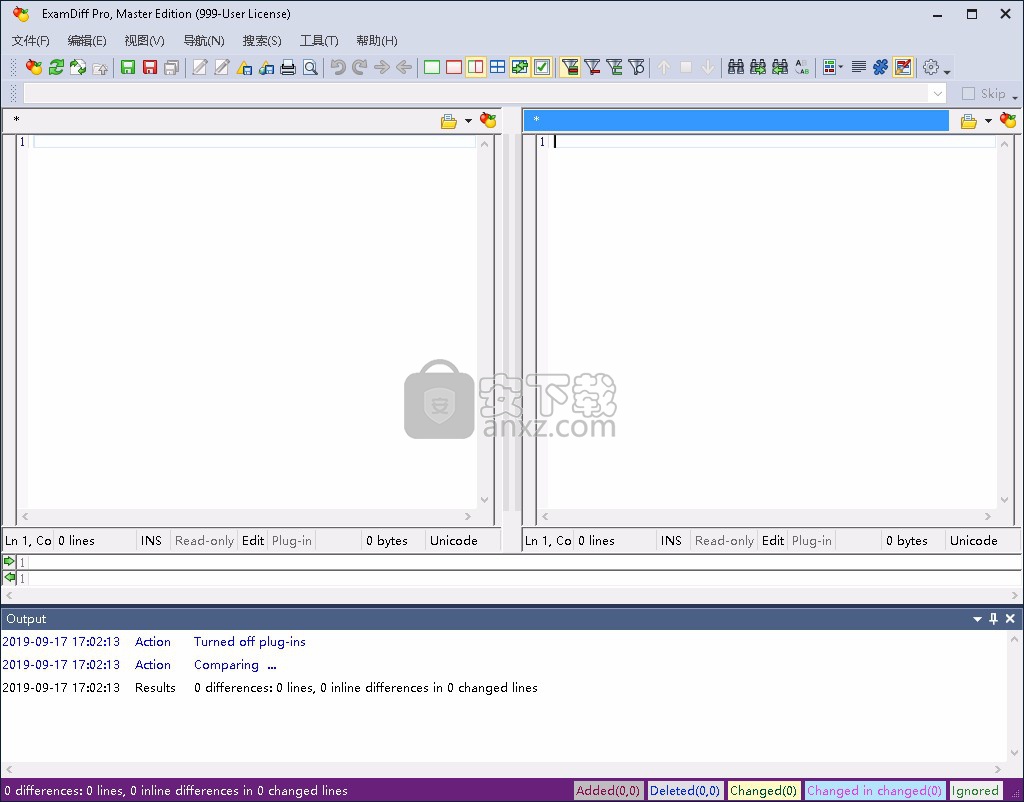The height and width of the screenshot is (802, 1024).
Task: Click green left-arrow sync line icon
Action: click(x=9, y=577)
